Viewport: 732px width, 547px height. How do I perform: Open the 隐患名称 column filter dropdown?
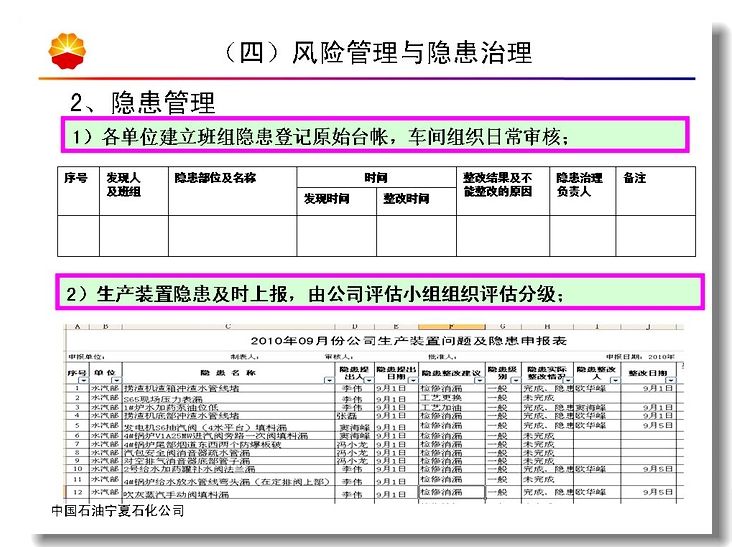[329, 380]
